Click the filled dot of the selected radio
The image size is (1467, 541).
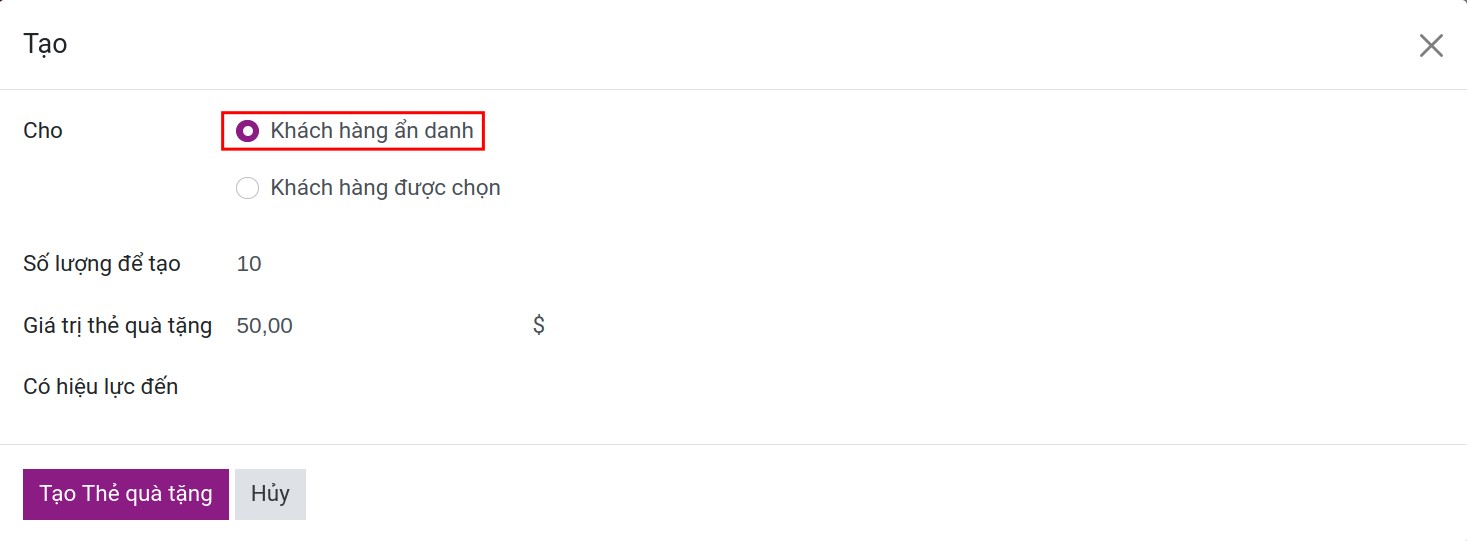coord(247,131)
